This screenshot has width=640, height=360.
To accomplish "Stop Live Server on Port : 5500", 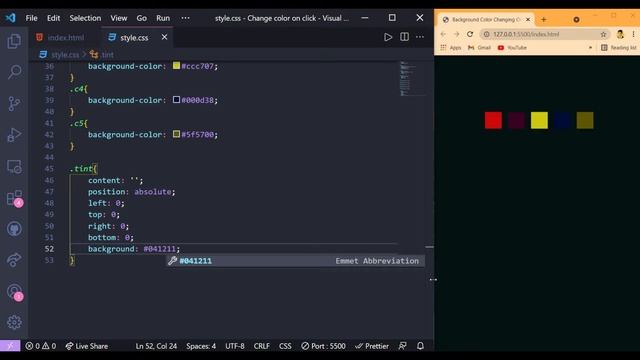I will click(x=323, y=346).
